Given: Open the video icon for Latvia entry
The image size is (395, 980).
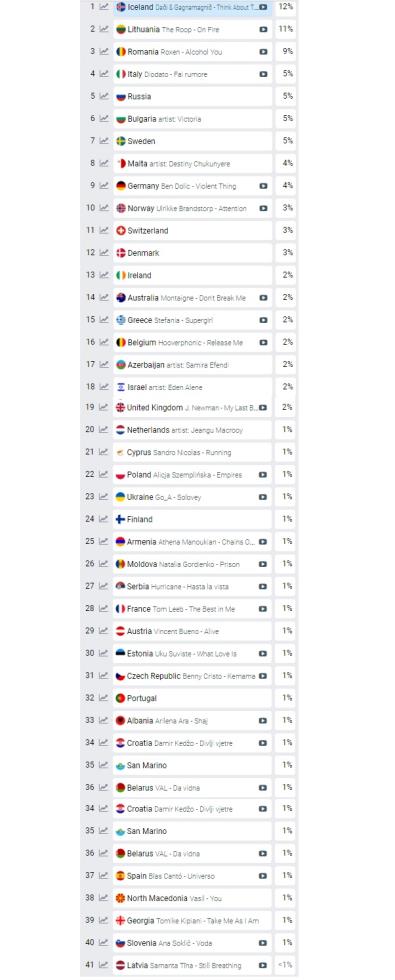Looking at the screenshot, I should point(263,966).
